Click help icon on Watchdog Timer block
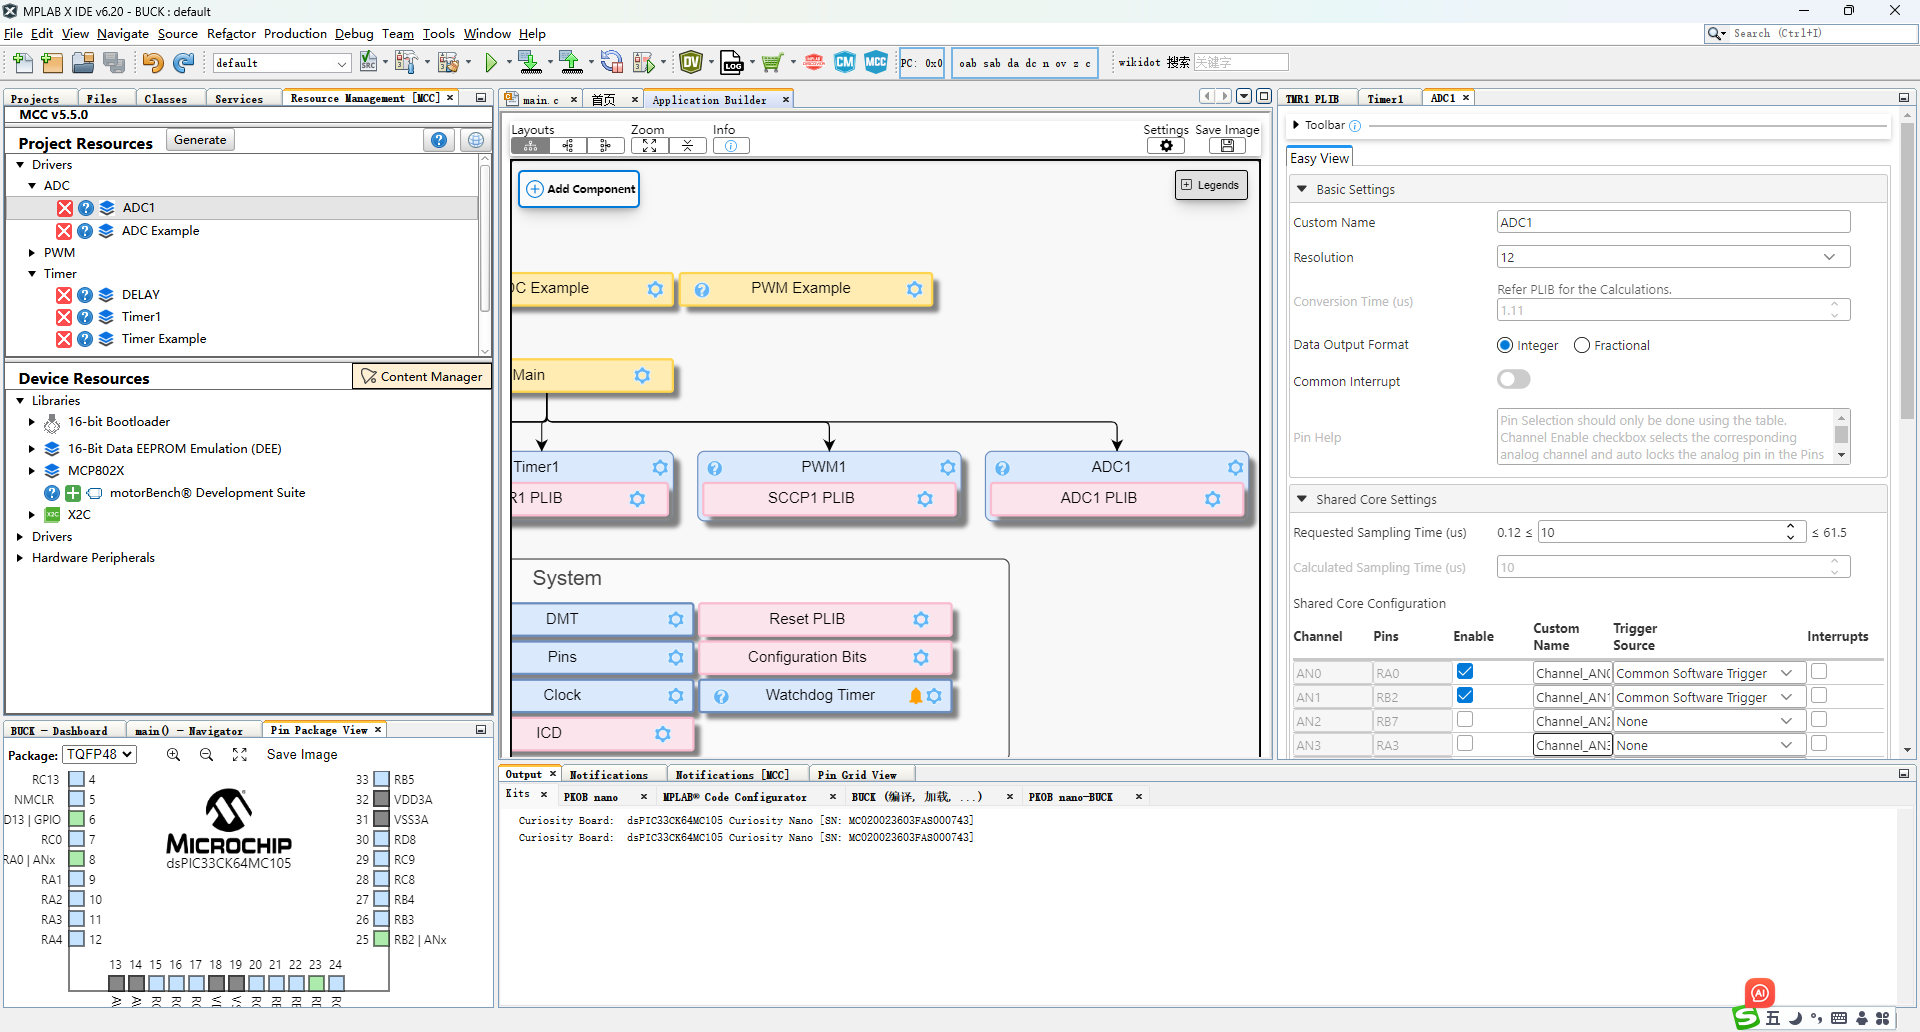The width and height of the screenshot is (1920, 1032). click(721, 697)
